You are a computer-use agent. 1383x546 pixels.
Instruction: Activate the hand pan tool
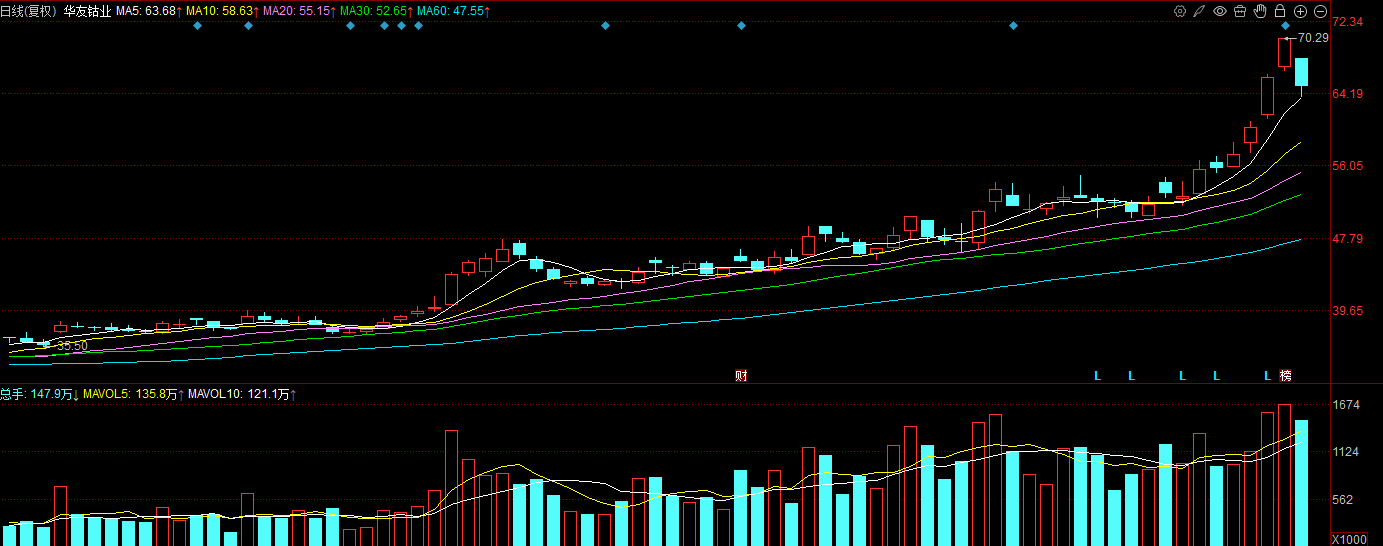click(1260, 11)
